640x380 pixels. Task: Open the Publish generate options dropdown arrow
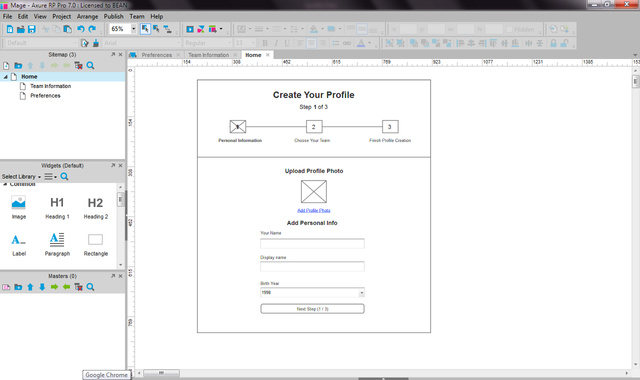point(221,29)
